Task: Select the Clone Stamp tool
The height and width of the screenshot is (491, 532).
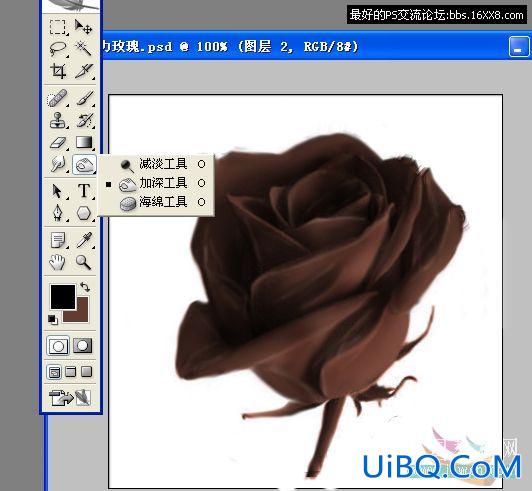Action: click(57, 120)
